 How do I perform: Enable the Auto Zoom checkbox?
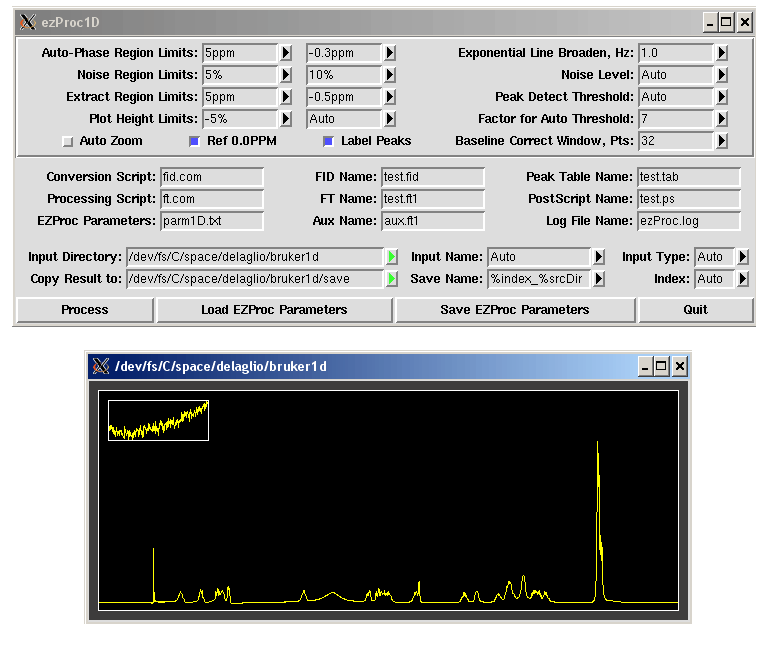click(68, 142)
